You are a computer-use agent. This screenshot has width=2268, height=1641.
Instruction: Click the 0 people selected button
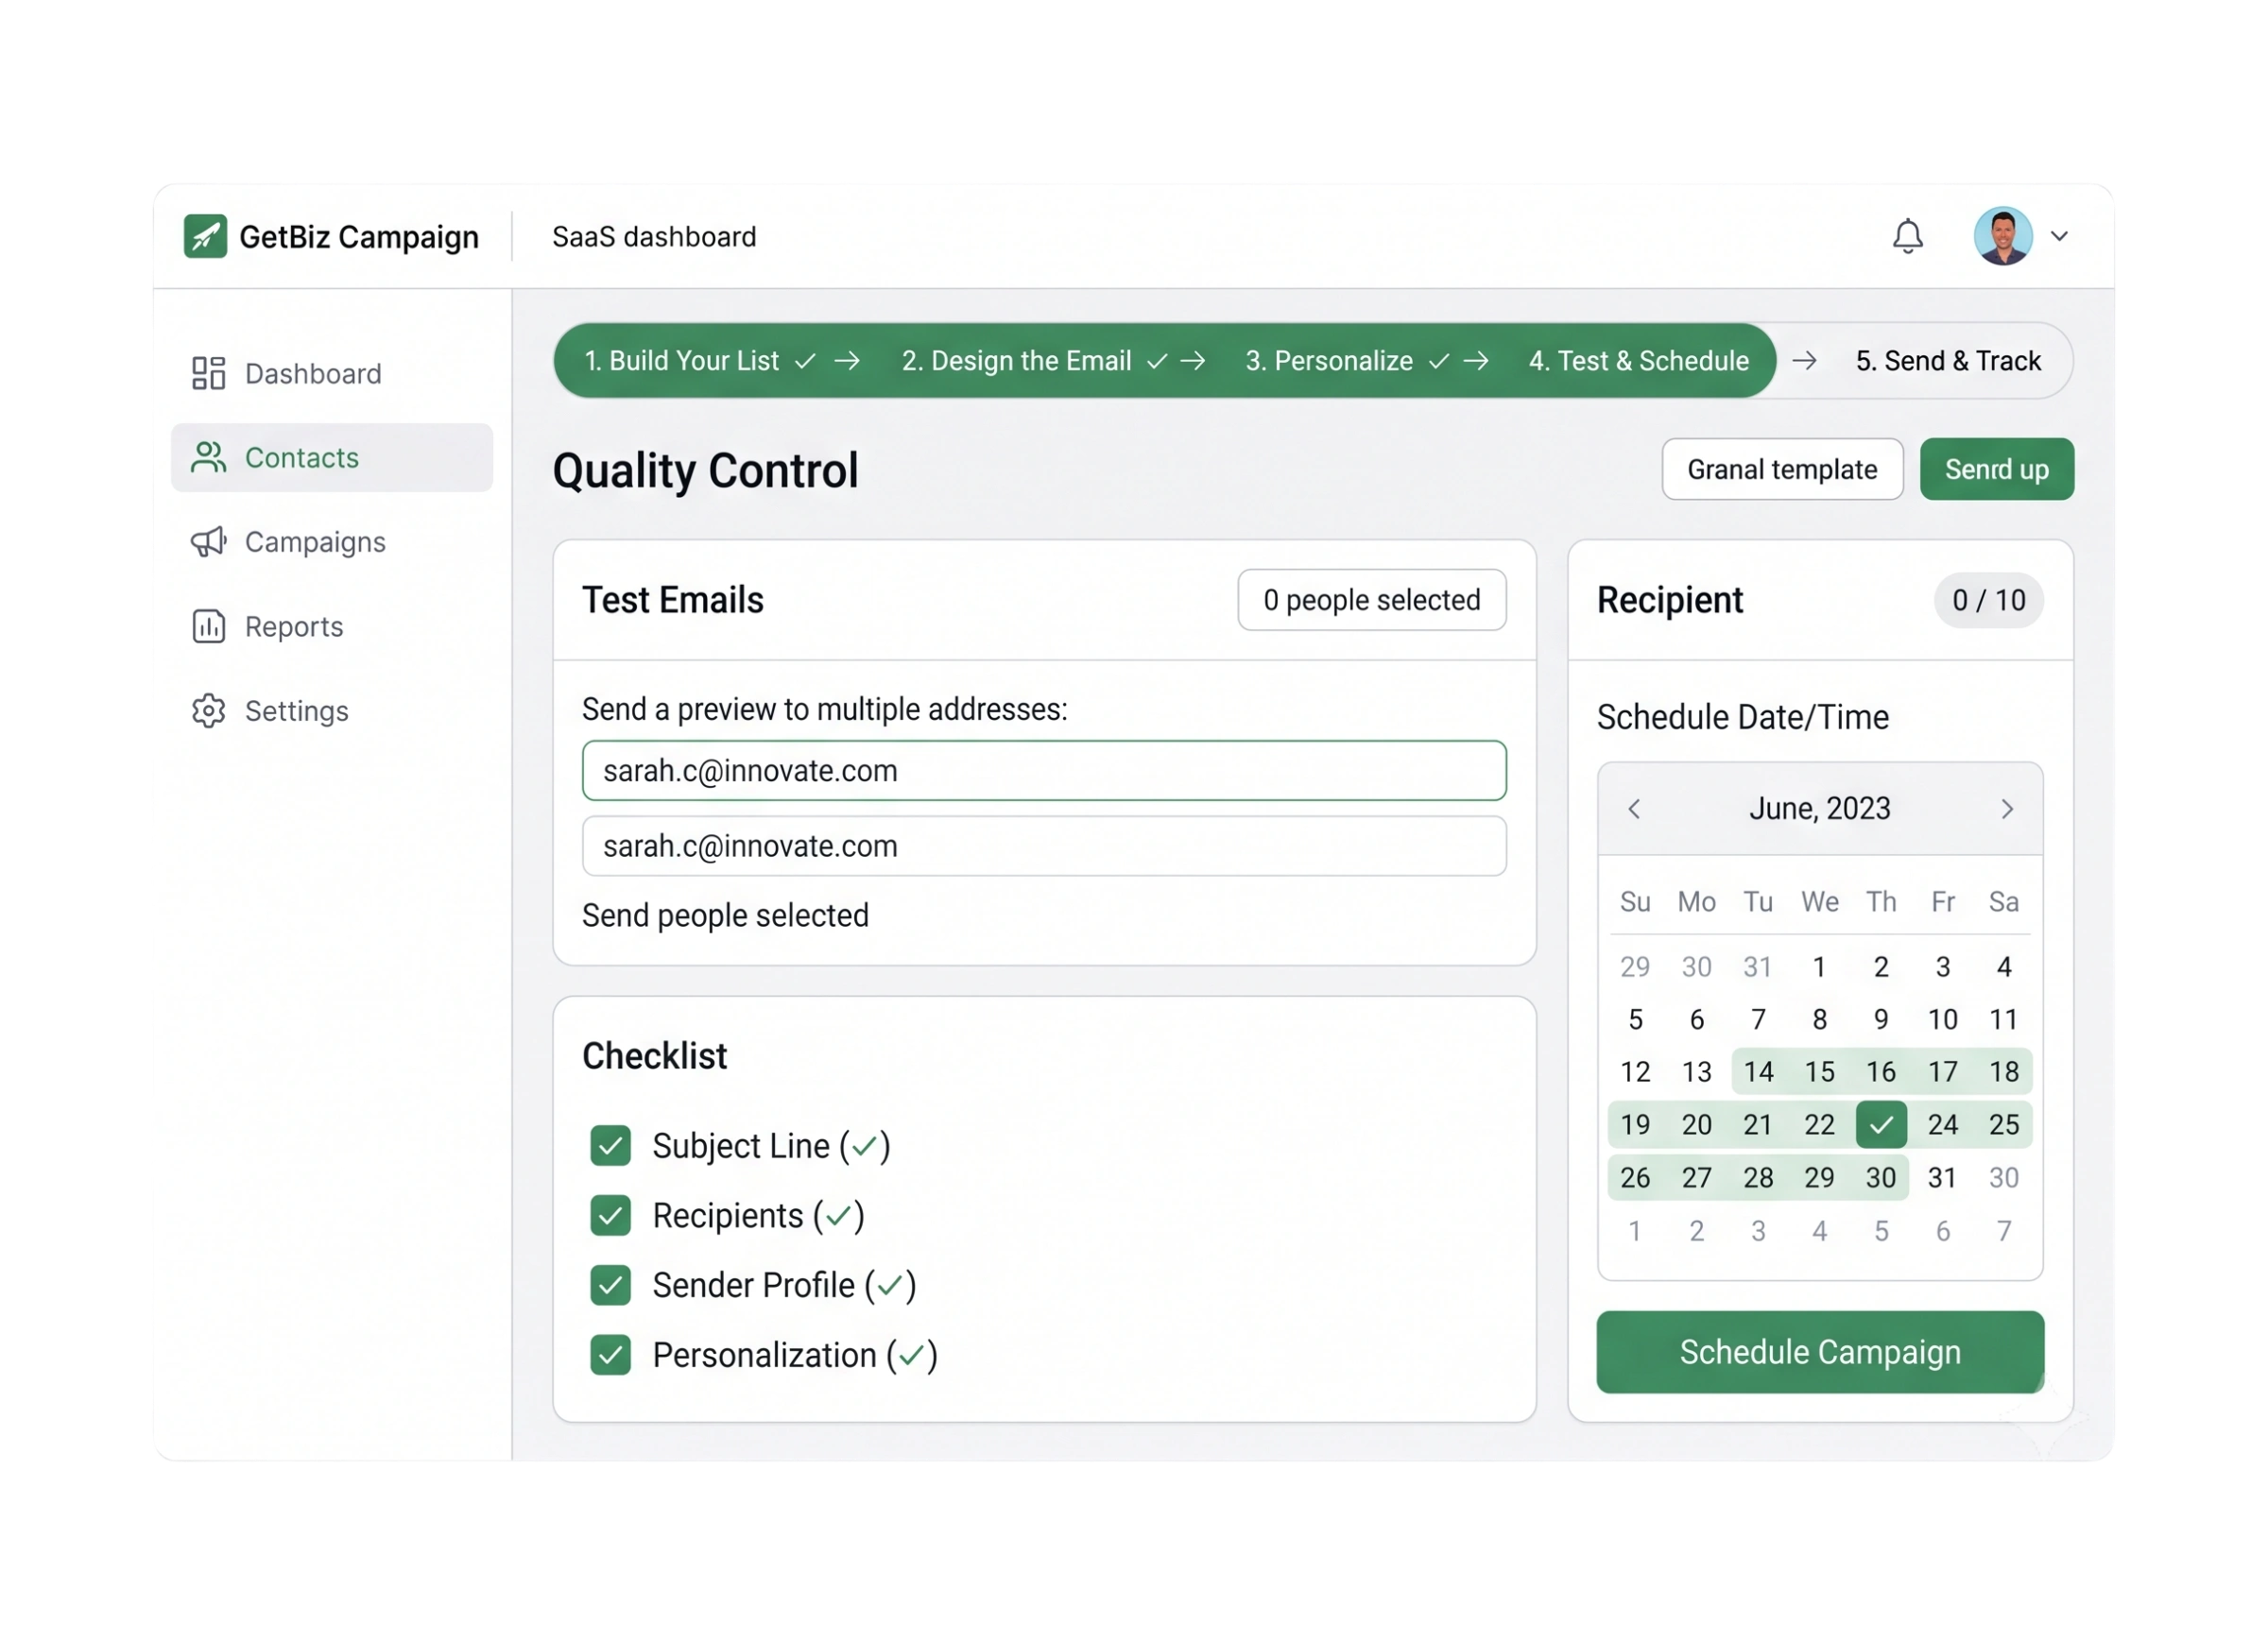click(1371, 599)
